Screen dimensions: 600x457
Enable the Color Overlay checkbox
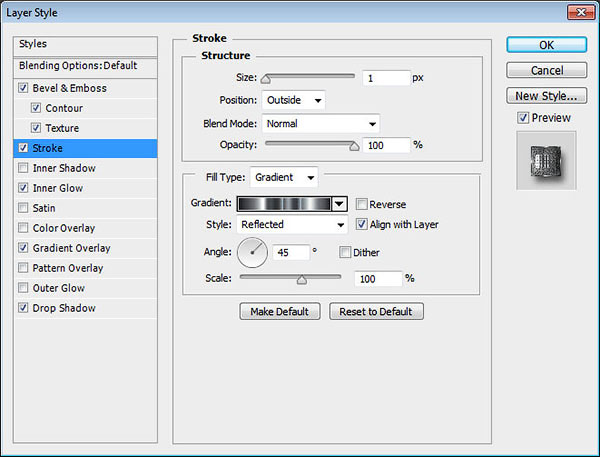click(23, 228)
